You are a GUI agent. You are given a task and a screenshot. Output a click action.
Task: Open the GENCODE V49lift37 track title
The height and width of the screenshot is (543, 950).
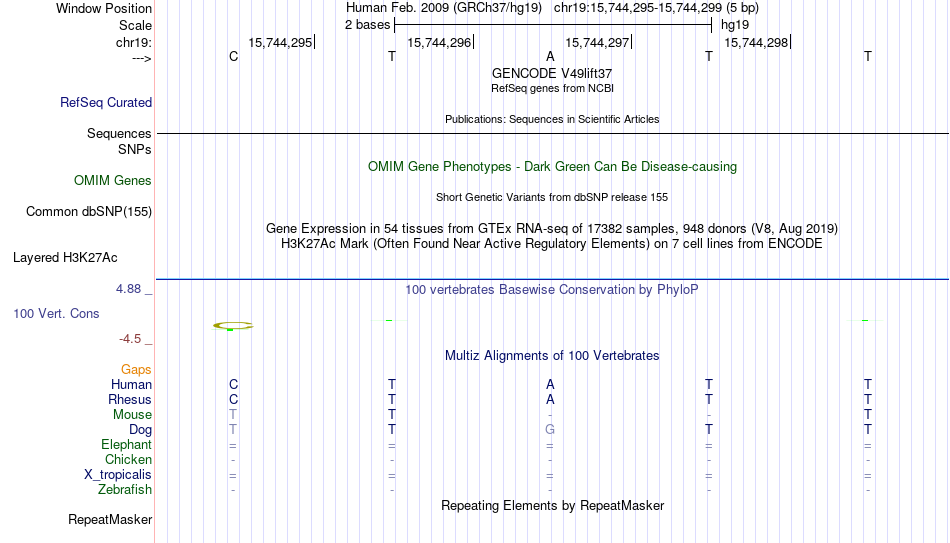click(x=552, y=73)
